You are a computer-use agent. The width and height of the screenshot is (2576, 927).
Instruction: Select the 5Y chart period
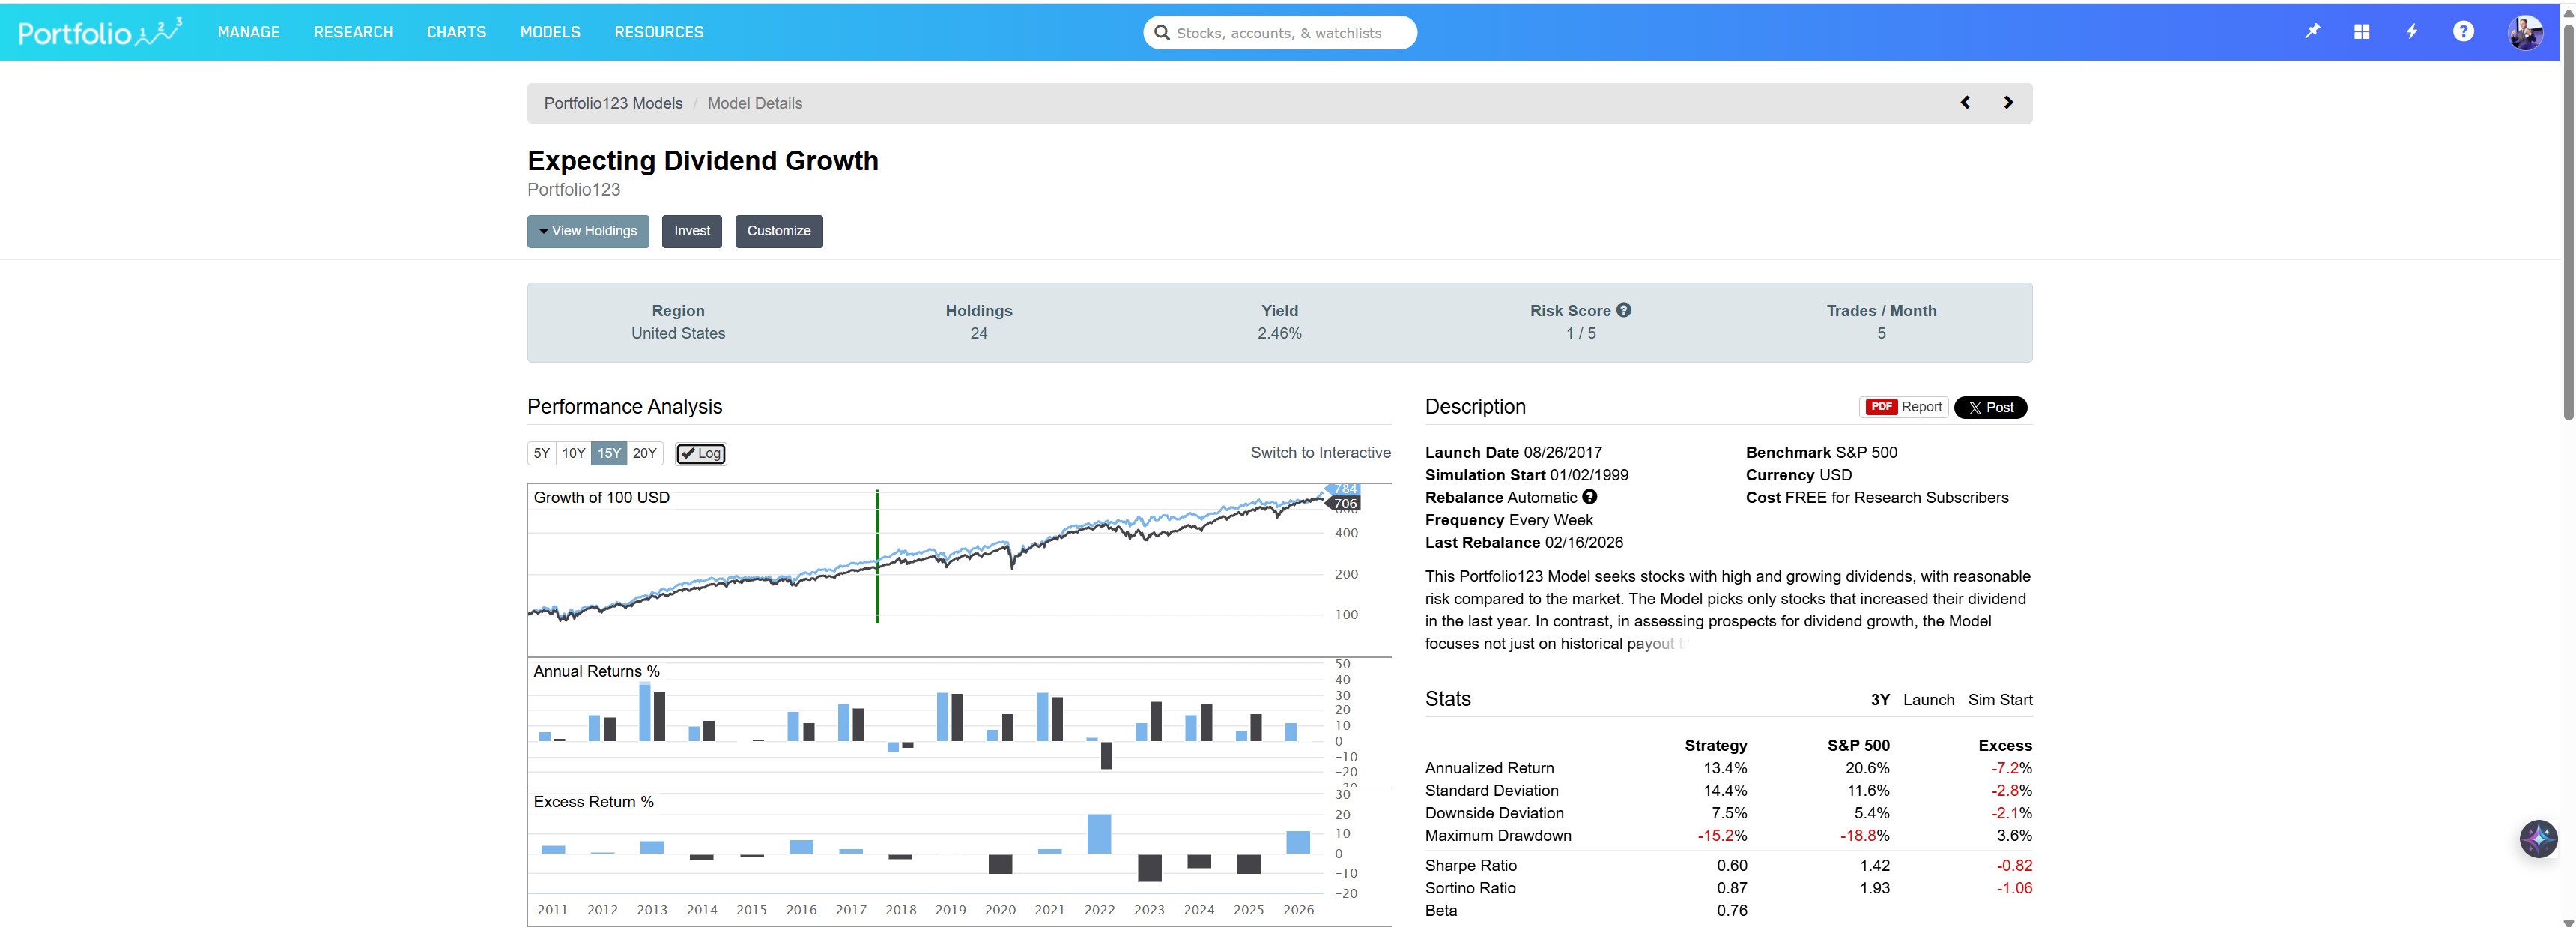(541, 453)
